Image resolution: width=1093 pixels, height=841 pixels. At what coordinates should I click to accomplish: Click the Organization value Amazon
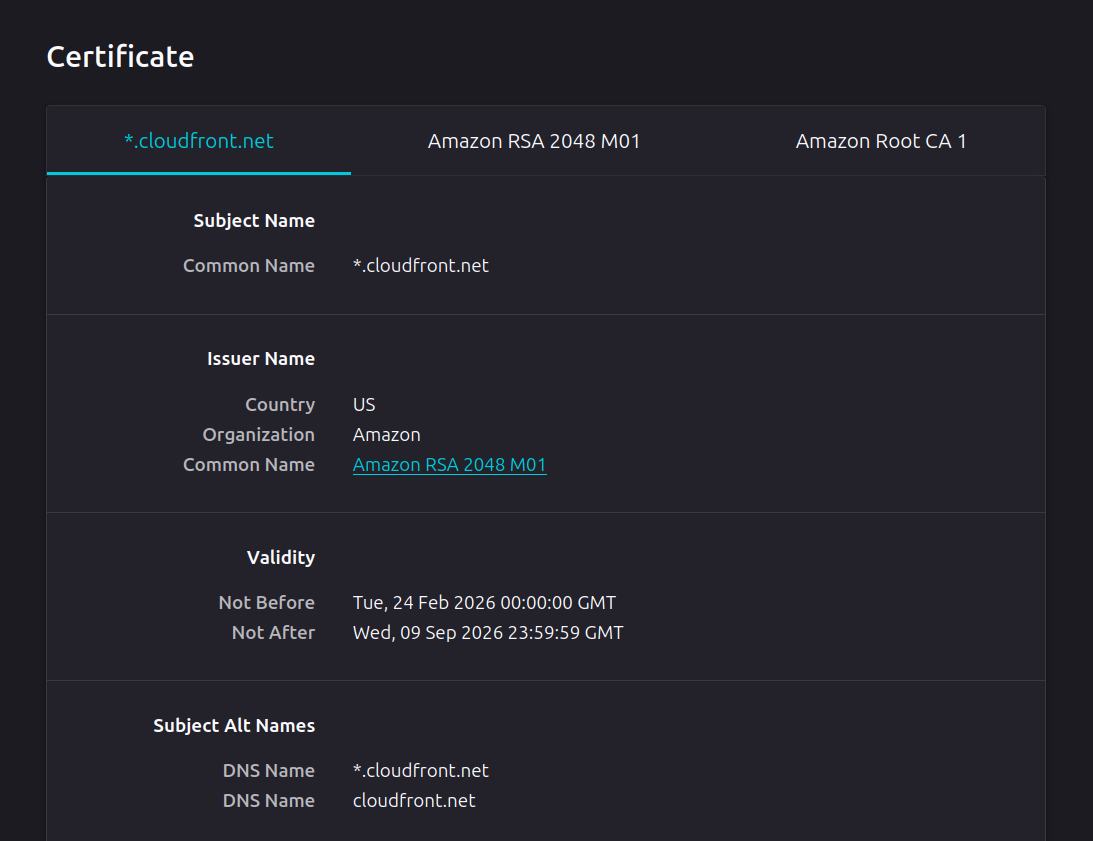tap(386, 435)
